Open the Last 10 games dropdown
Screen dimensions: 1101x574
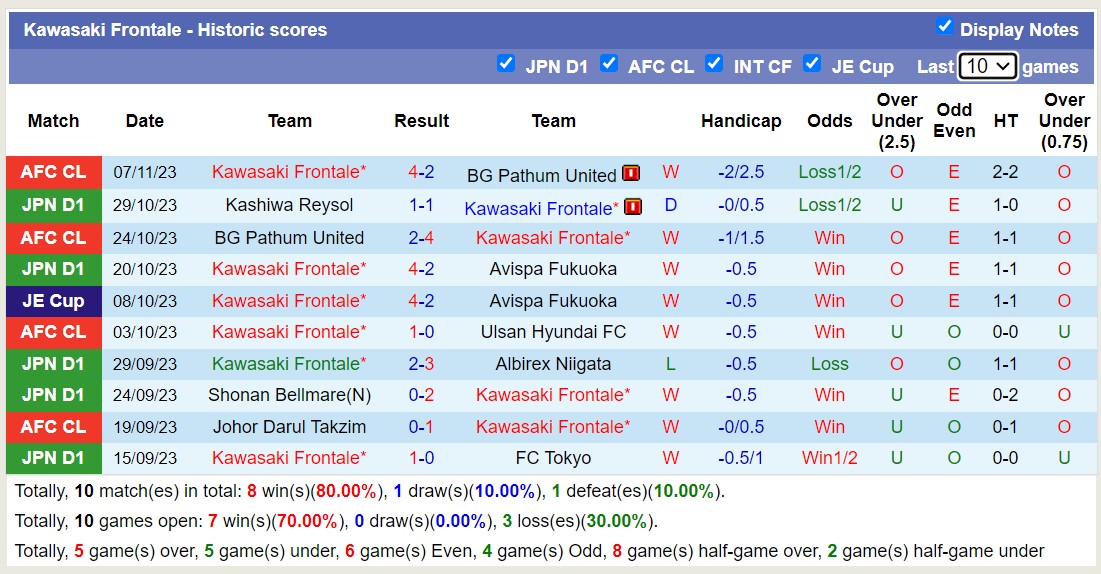point(987,66)
